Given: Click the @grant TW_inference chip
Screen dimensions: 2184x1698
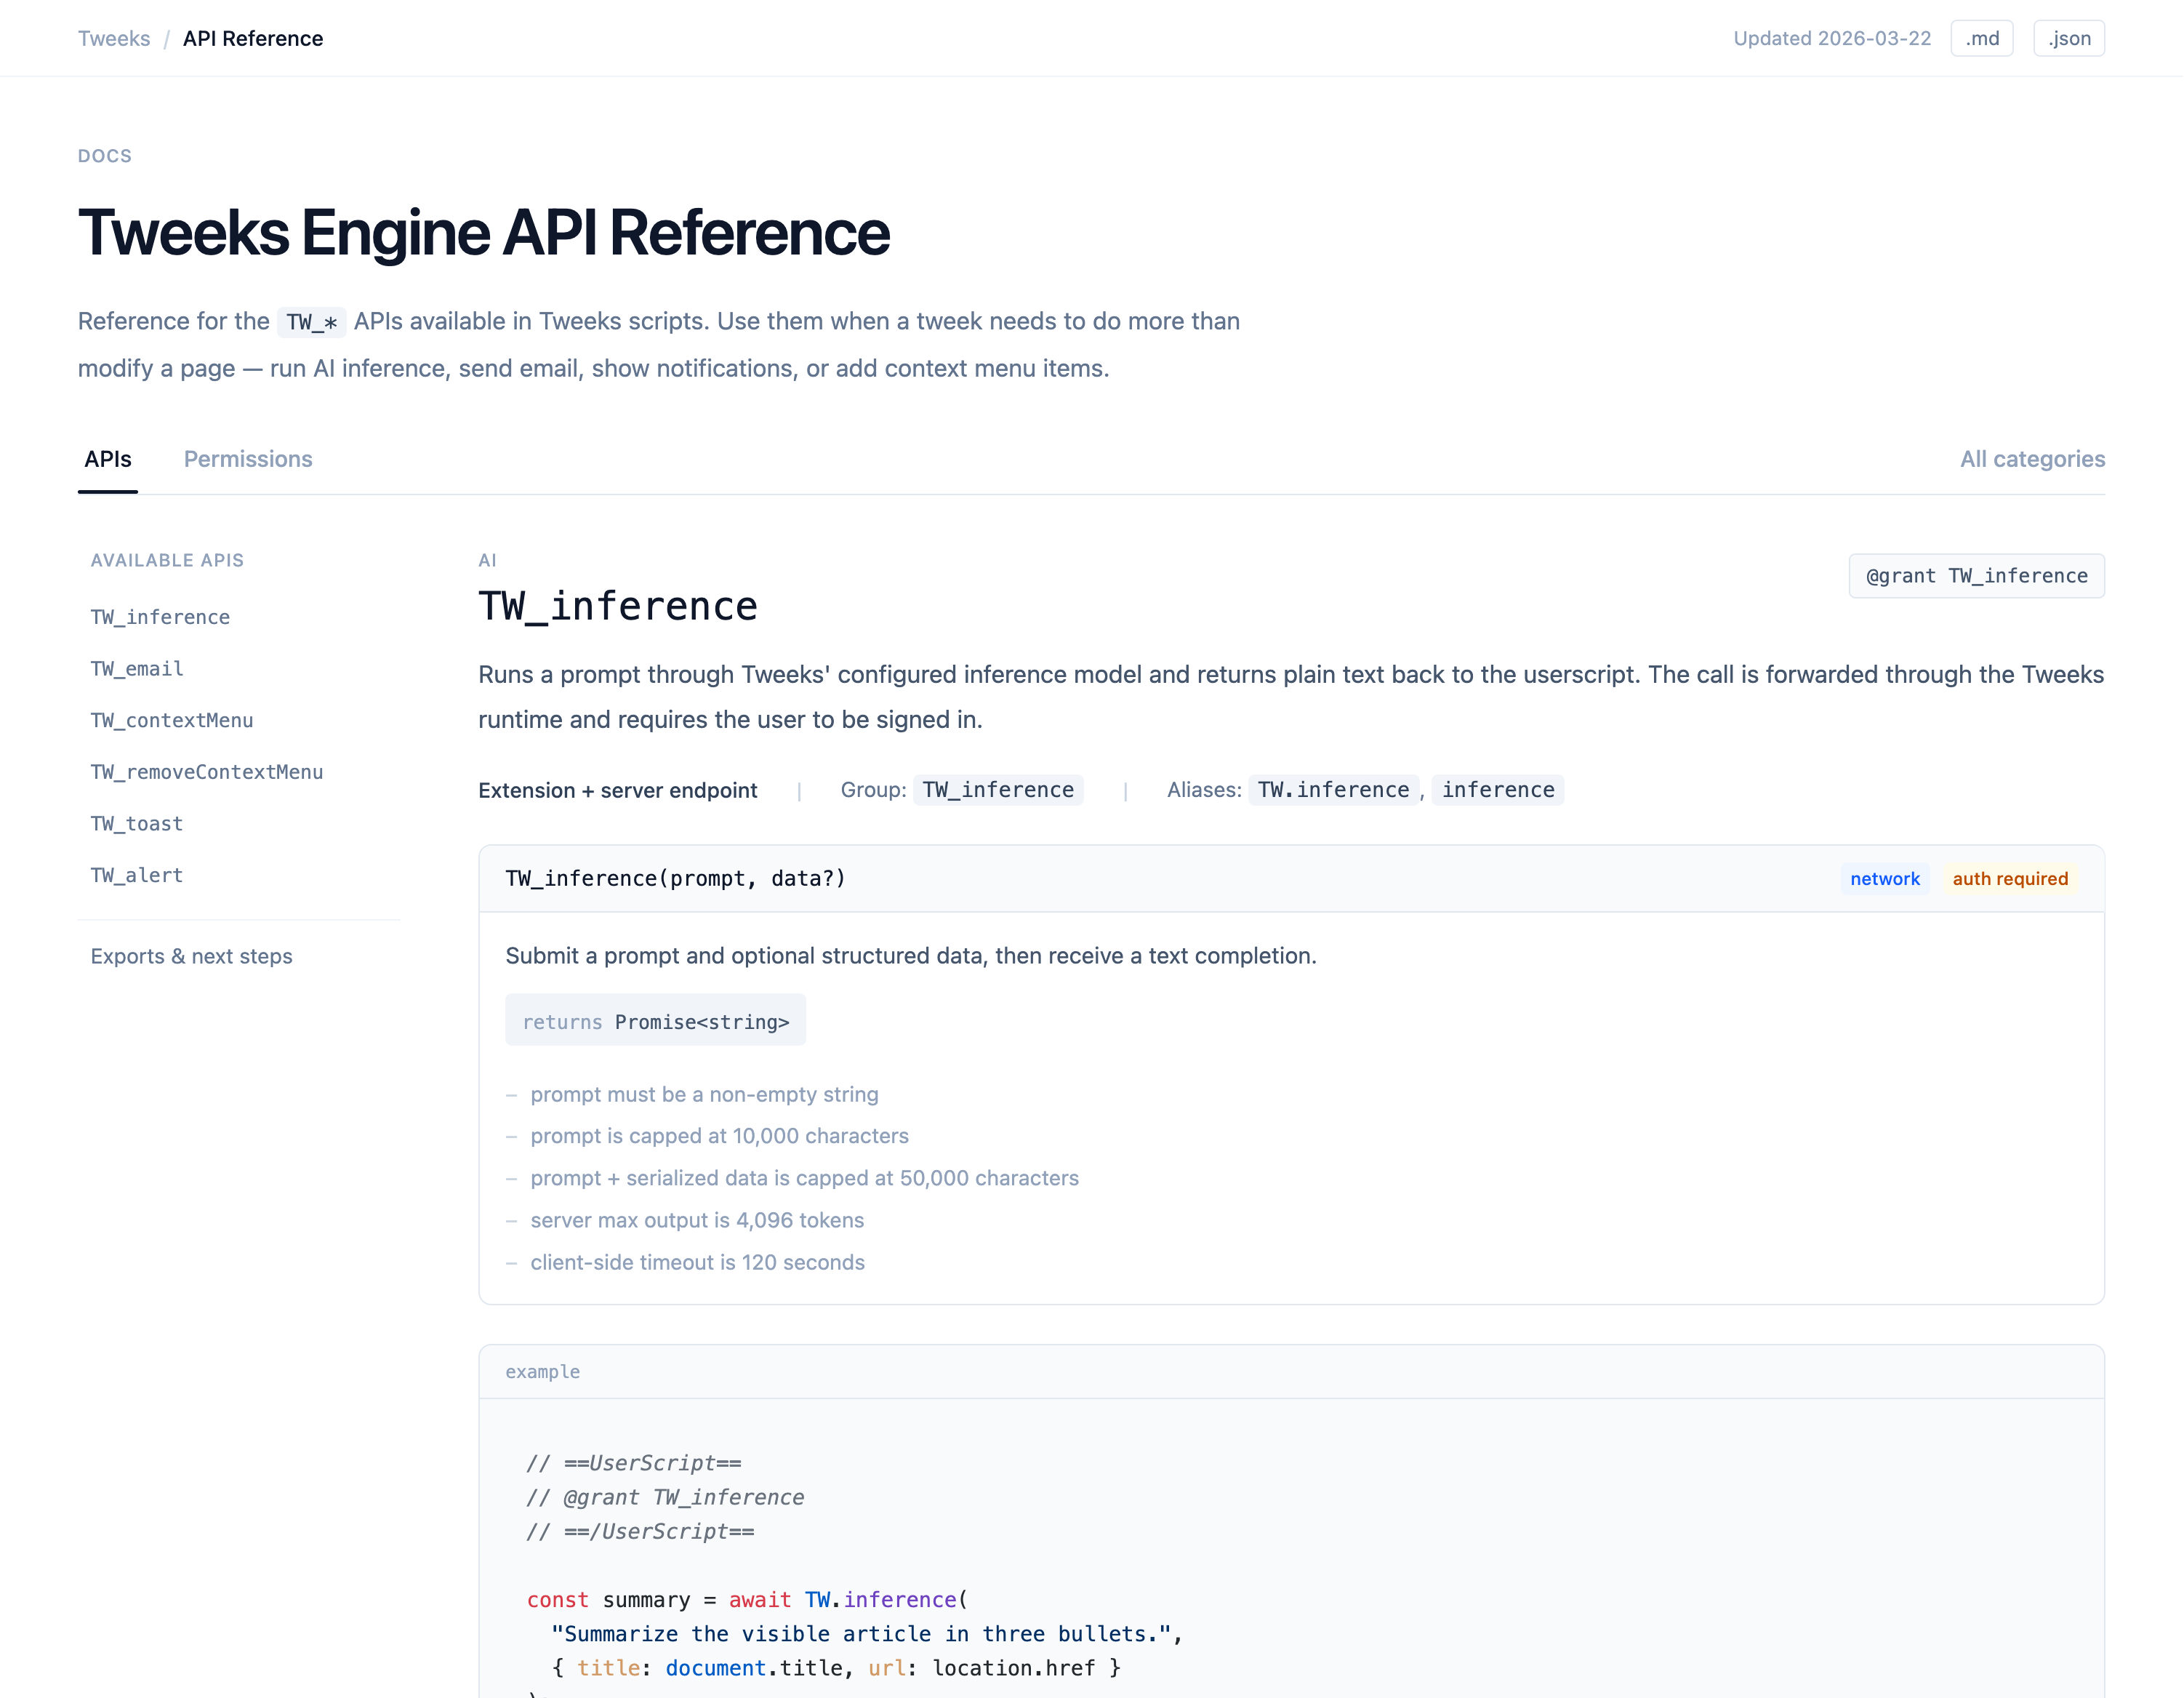Looking at the screenshot, I should pos(1976,576).
